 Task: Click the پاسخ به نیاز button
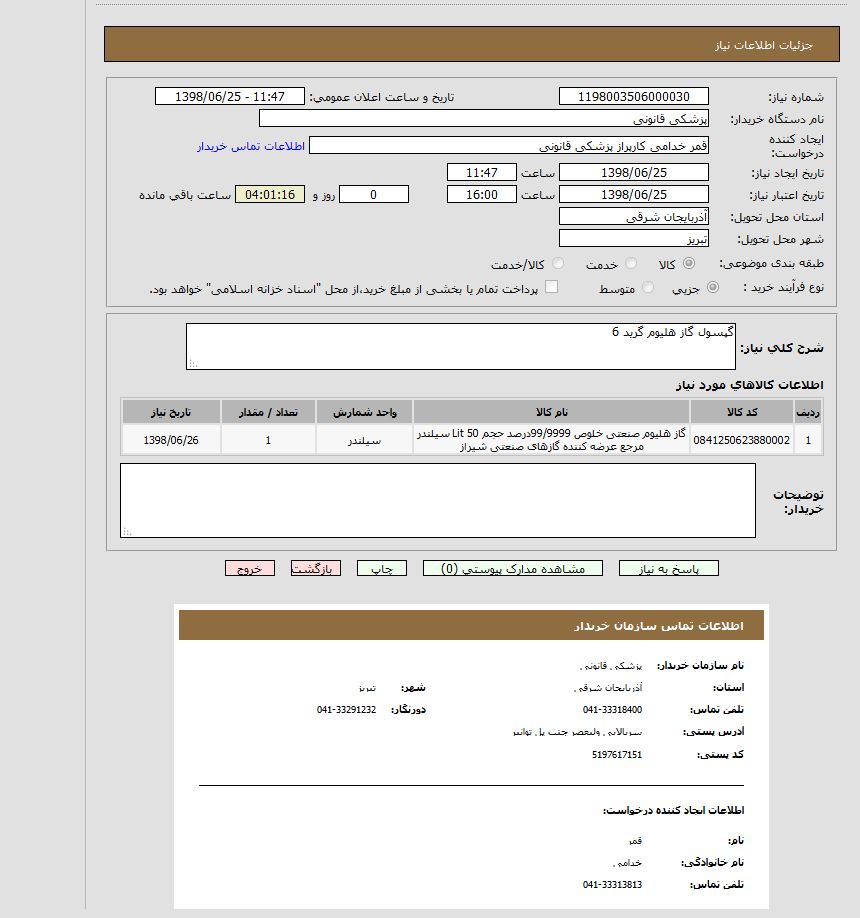pos(668,568)
